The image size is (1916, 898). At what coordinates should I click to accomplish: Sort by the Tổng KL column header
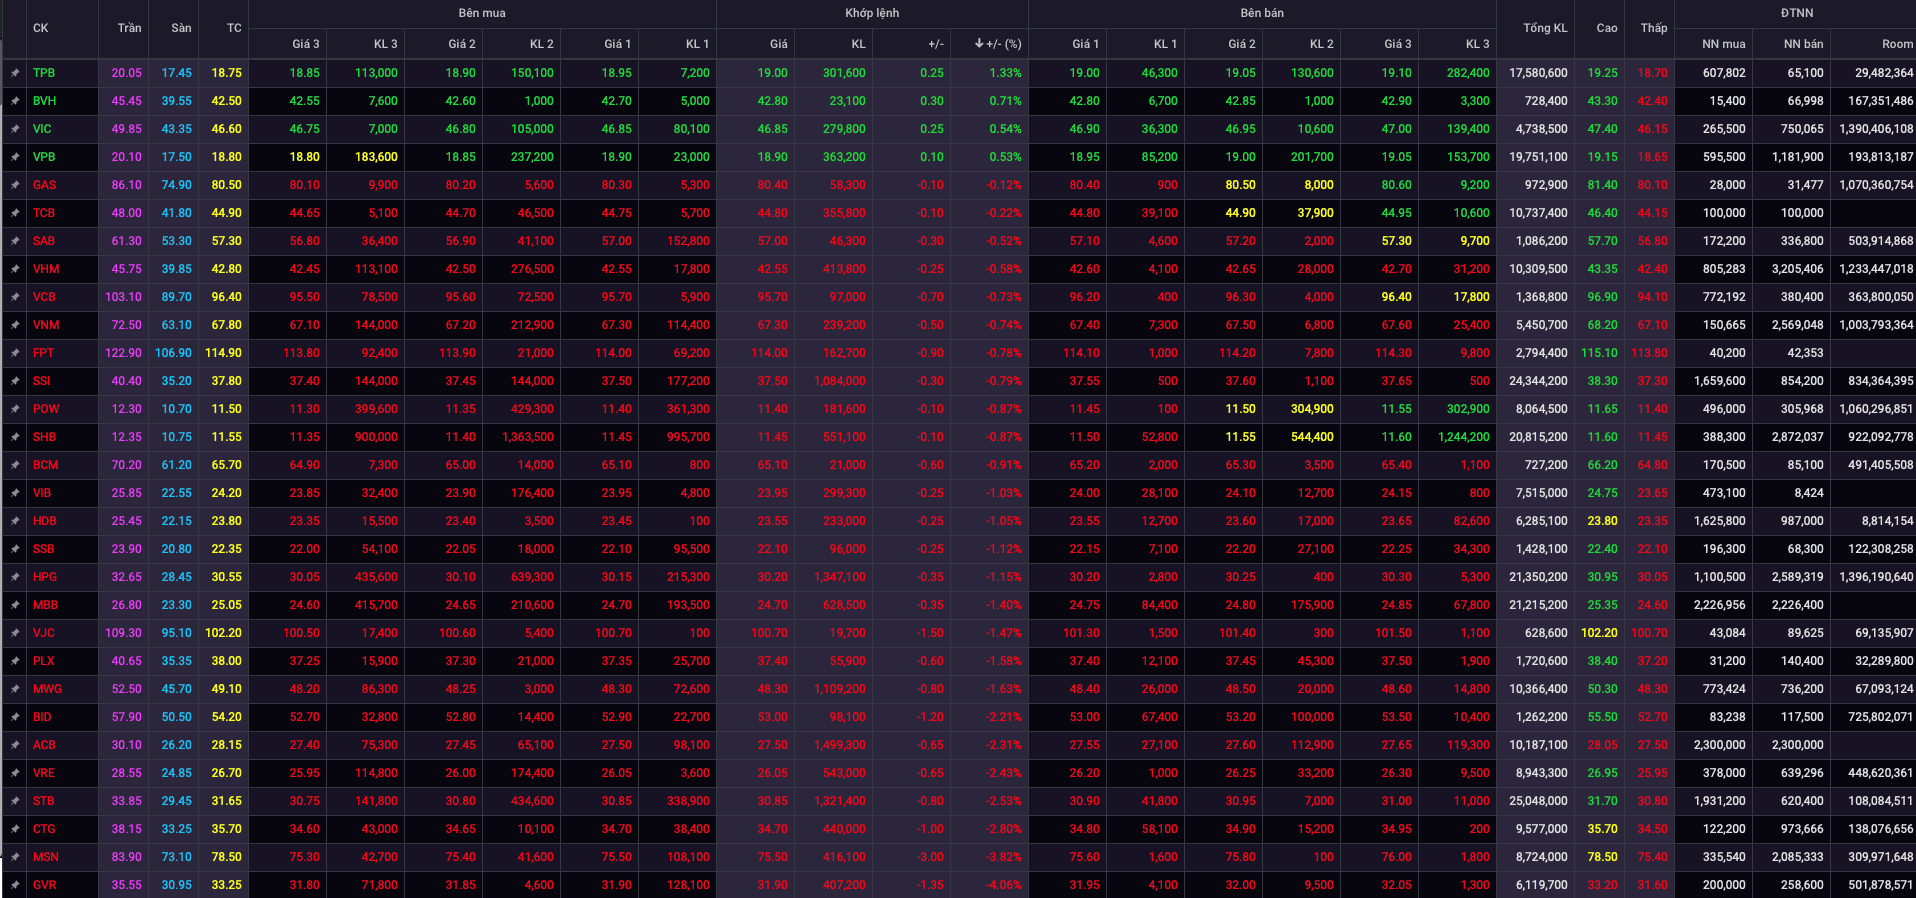coord(1545,28)
